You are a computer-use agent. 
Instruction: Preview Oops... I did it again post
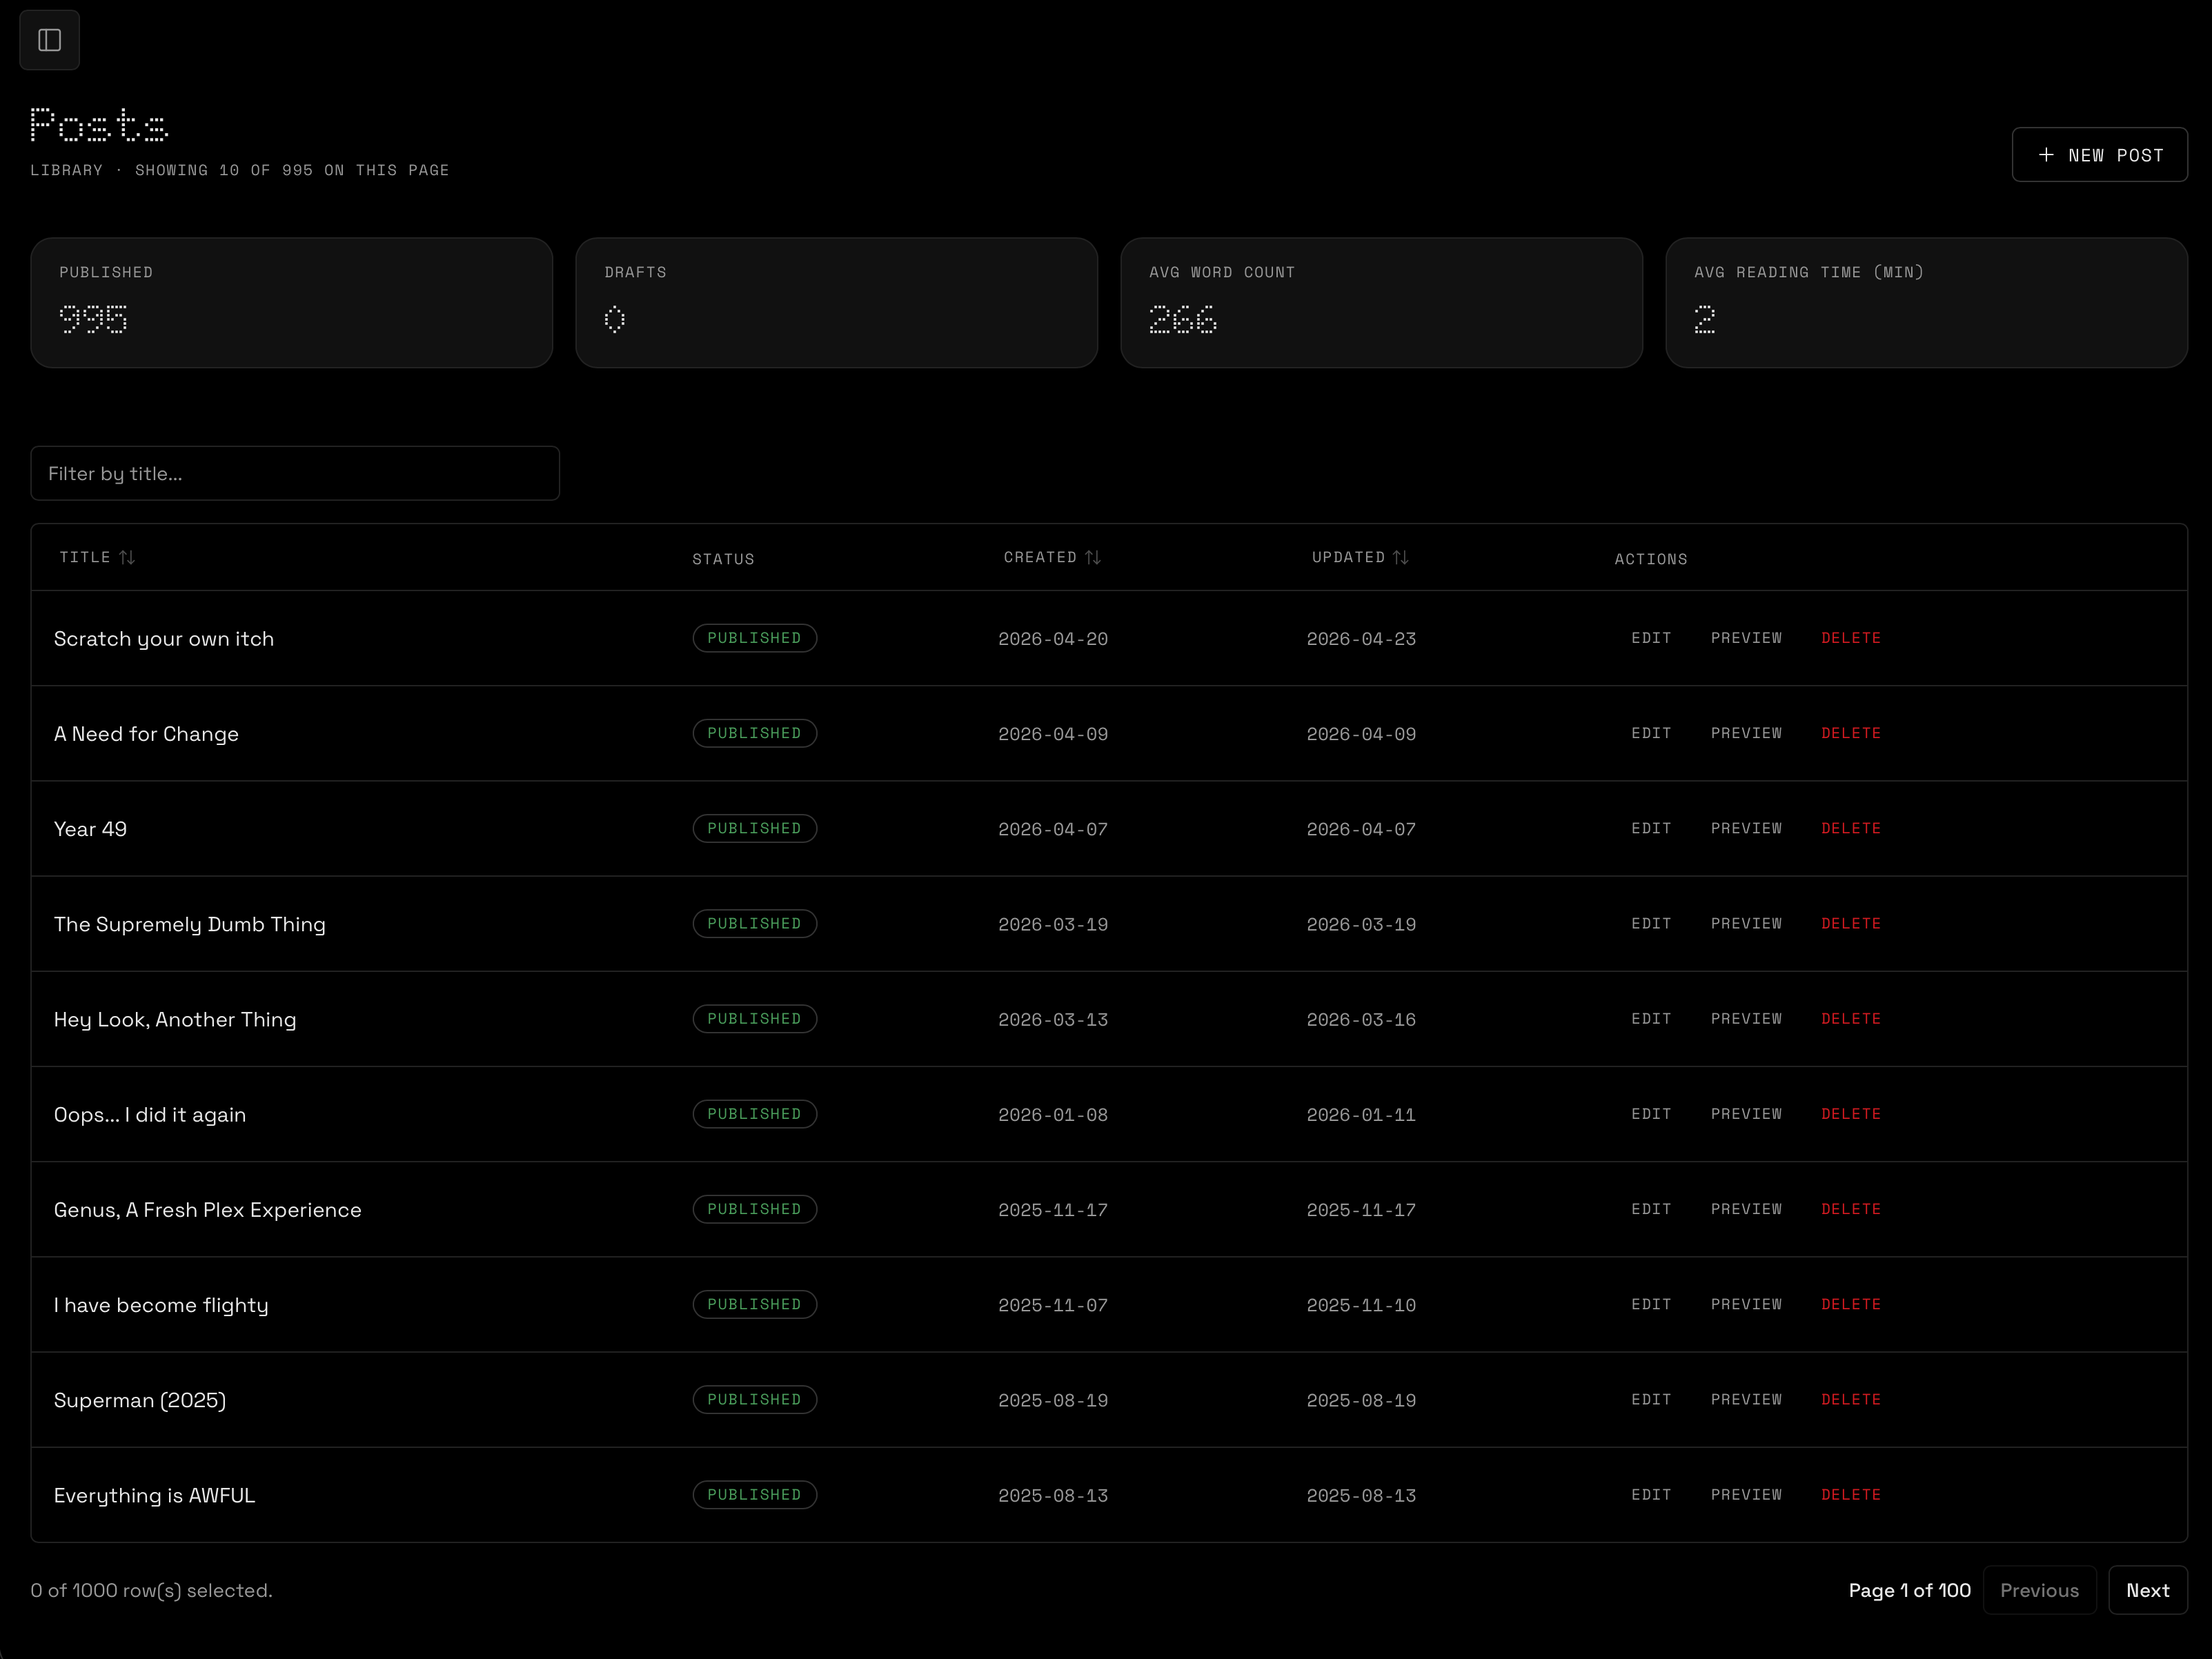[x=1746, y=1114]
